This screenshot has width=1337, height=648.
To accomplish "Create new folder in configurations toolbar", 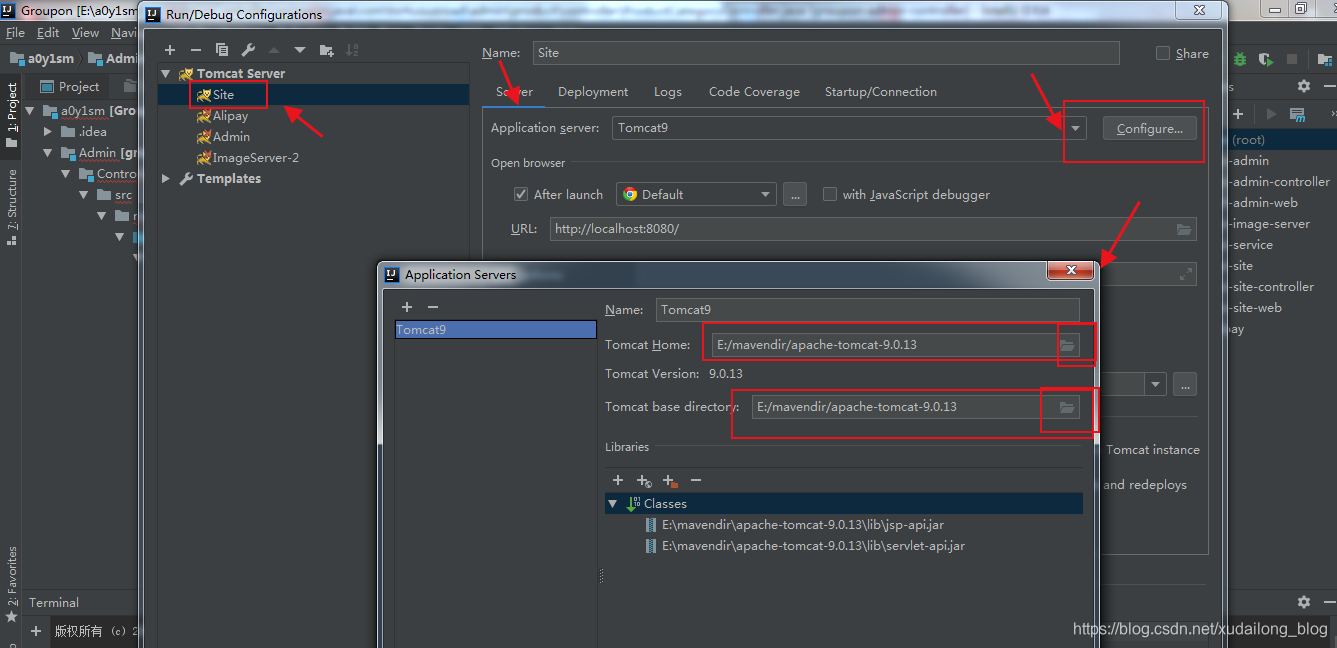I will coord(326,50).
